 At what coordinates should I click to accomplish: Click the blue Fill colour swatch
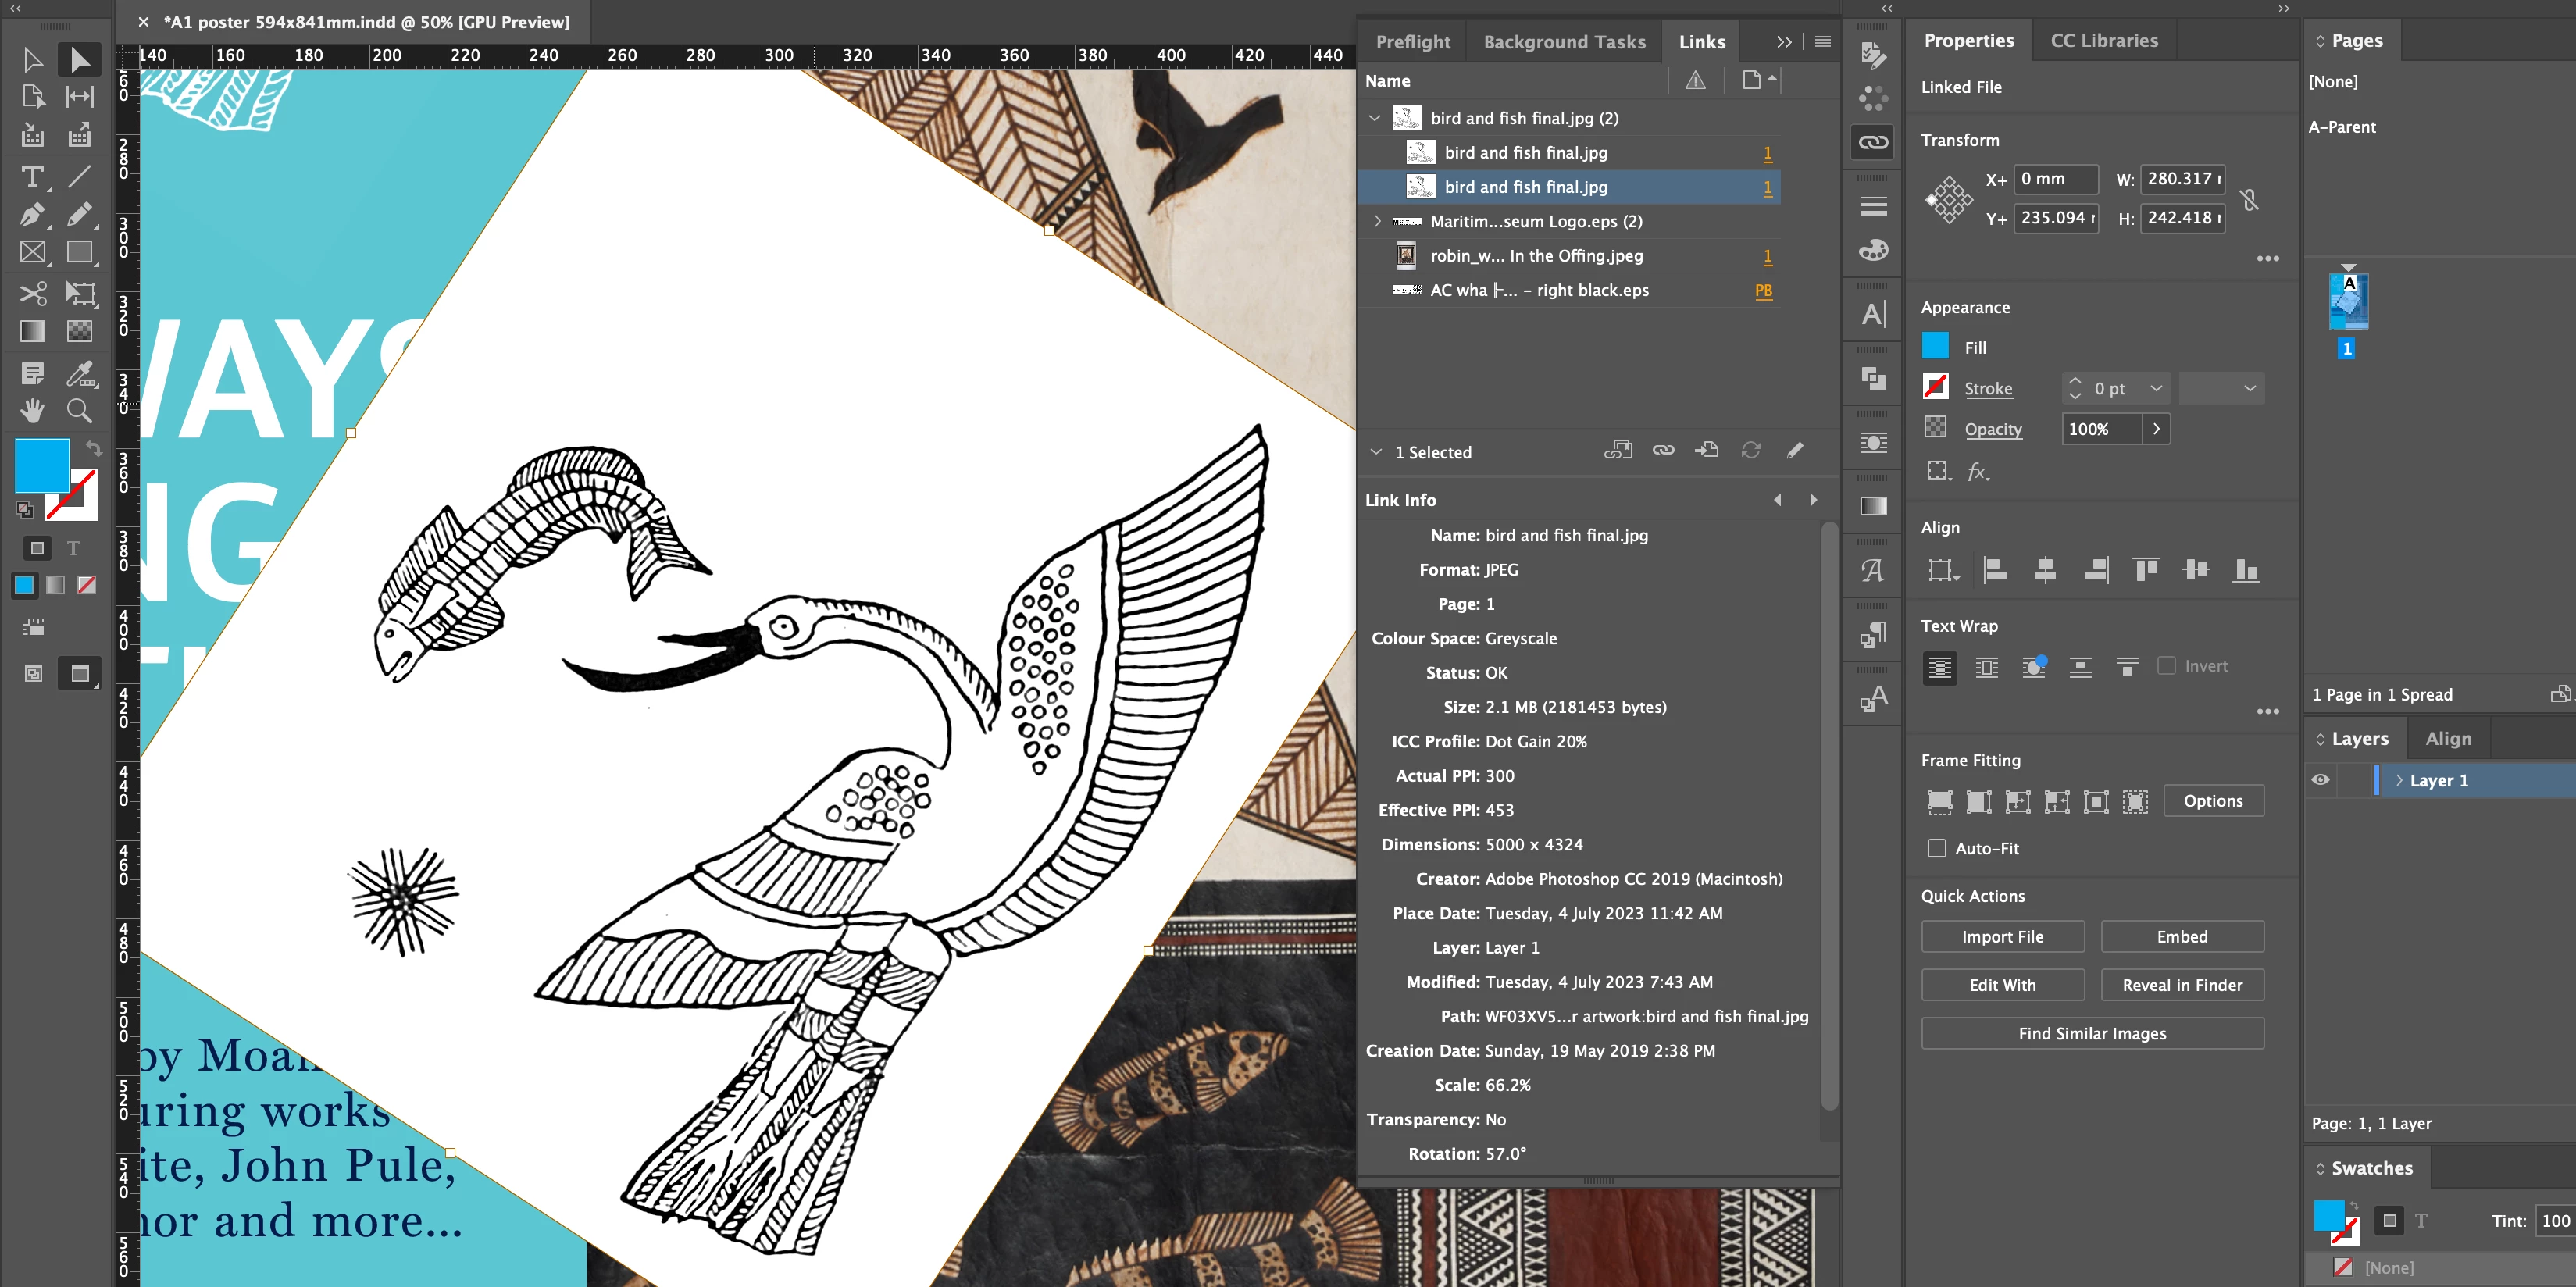tap(1935, 347)
